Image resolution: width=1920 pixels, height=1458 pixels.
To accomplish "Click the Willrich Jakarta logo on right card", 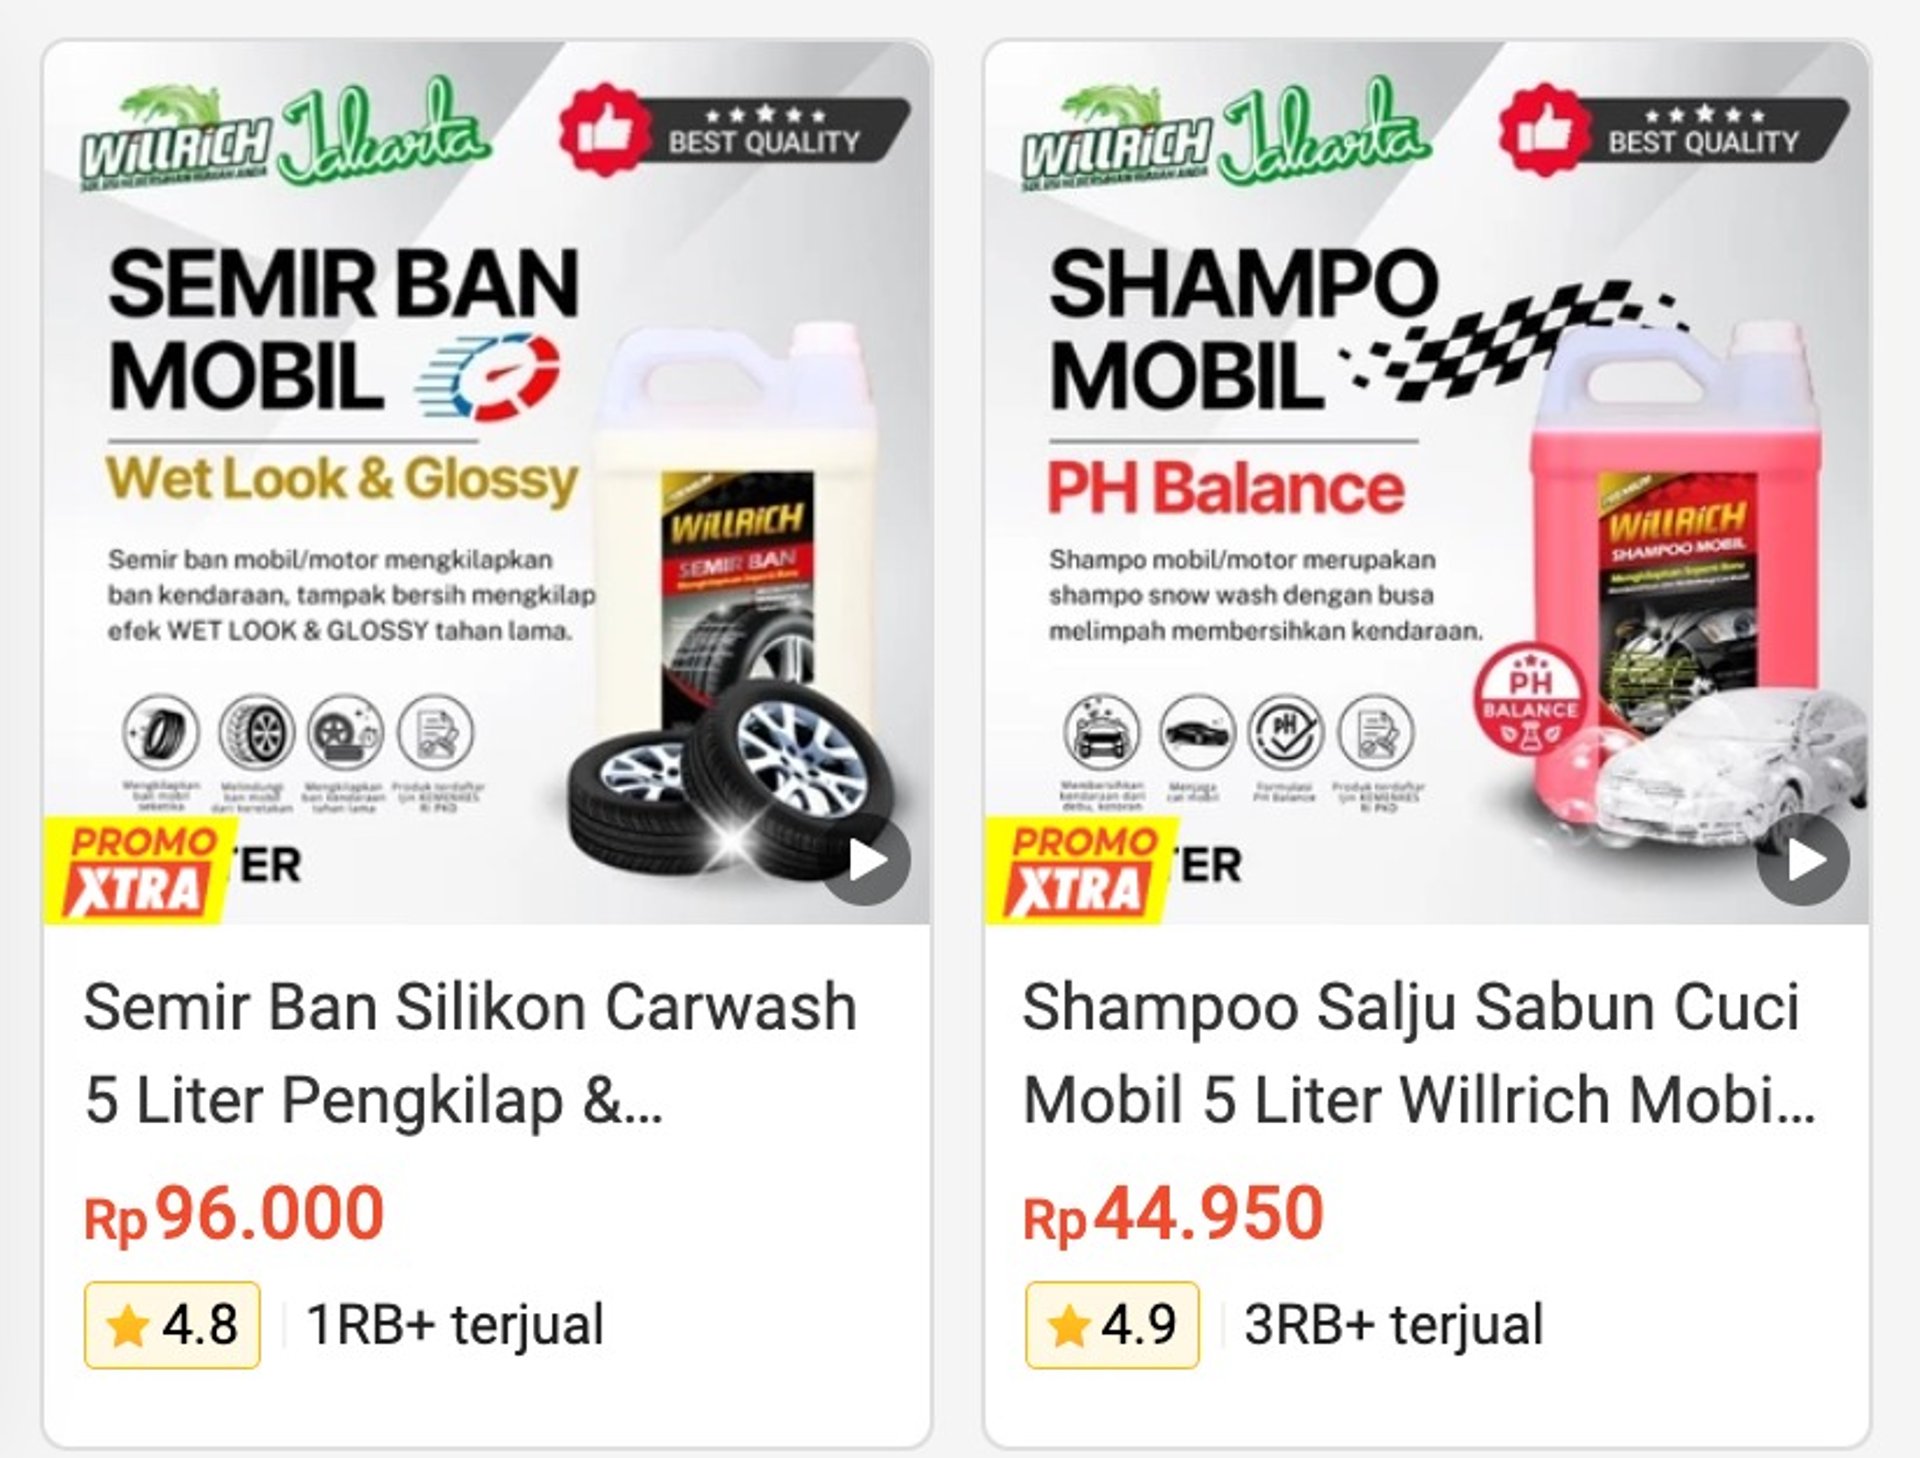I will 1226,135.
